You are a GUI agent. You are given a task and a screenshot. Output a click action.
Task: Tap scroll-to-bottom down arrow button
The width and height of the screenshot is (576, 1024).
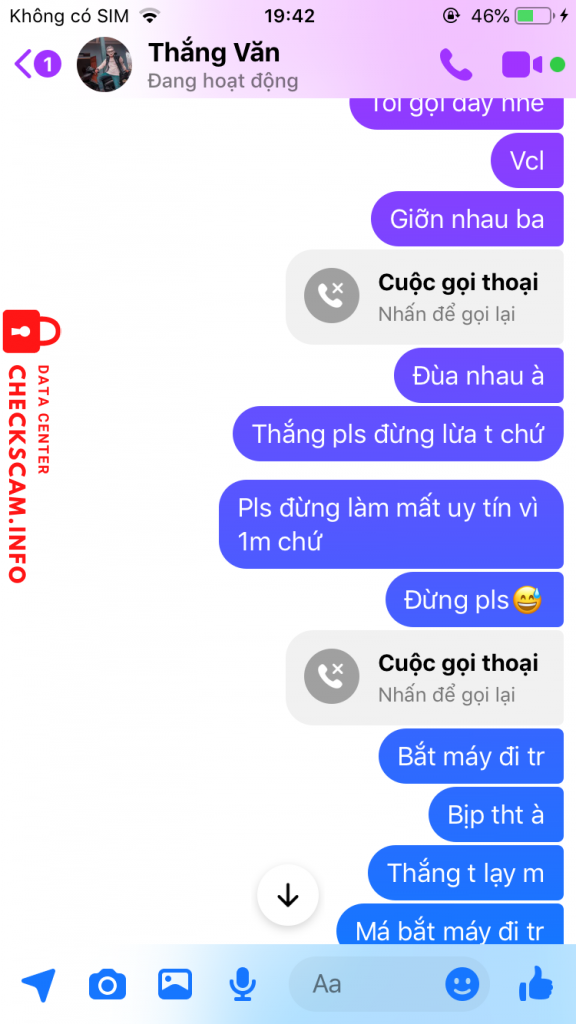287,895
